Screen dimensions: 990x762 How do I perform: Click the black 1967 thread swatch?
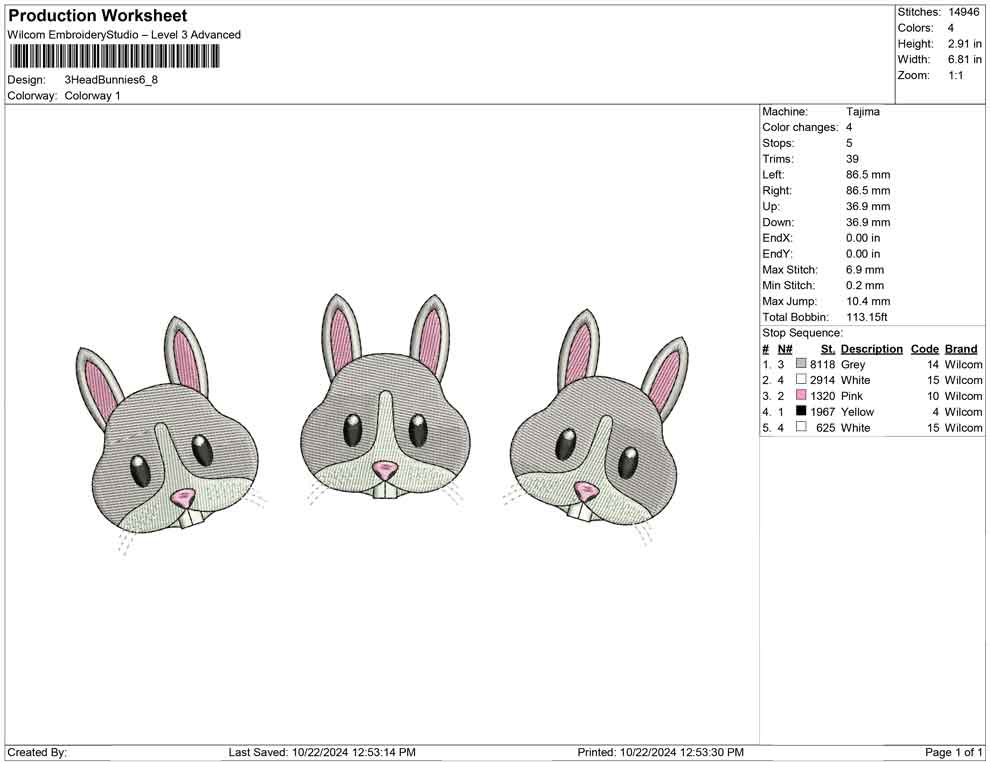(x=801, y=412)
